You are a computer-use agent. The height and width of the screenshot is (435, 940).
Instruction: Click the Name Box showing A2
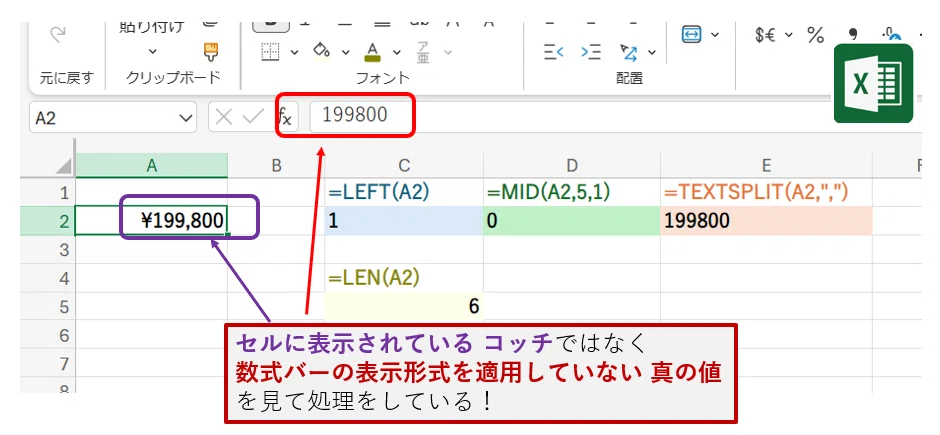click(x=113, y=117)
